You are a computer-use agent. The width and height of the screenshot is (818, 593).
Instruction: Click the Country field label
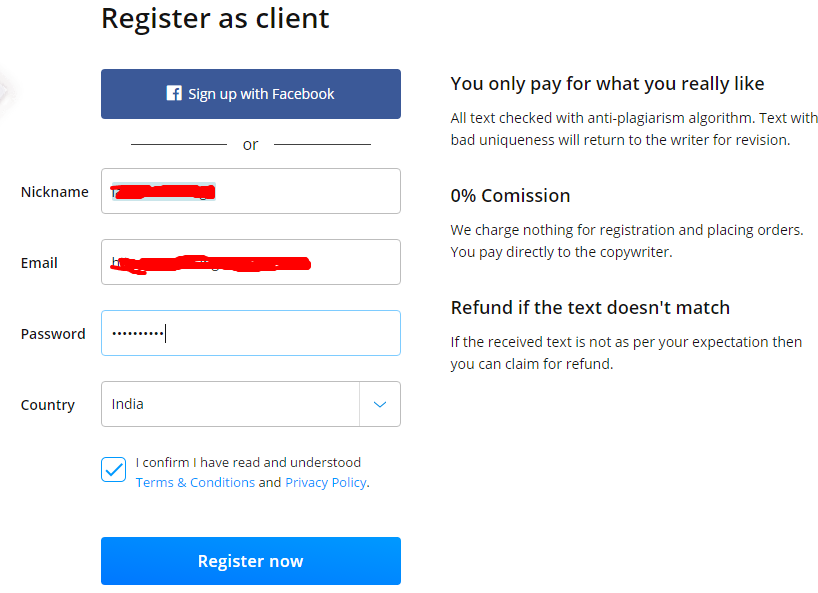tap(48, 405)
